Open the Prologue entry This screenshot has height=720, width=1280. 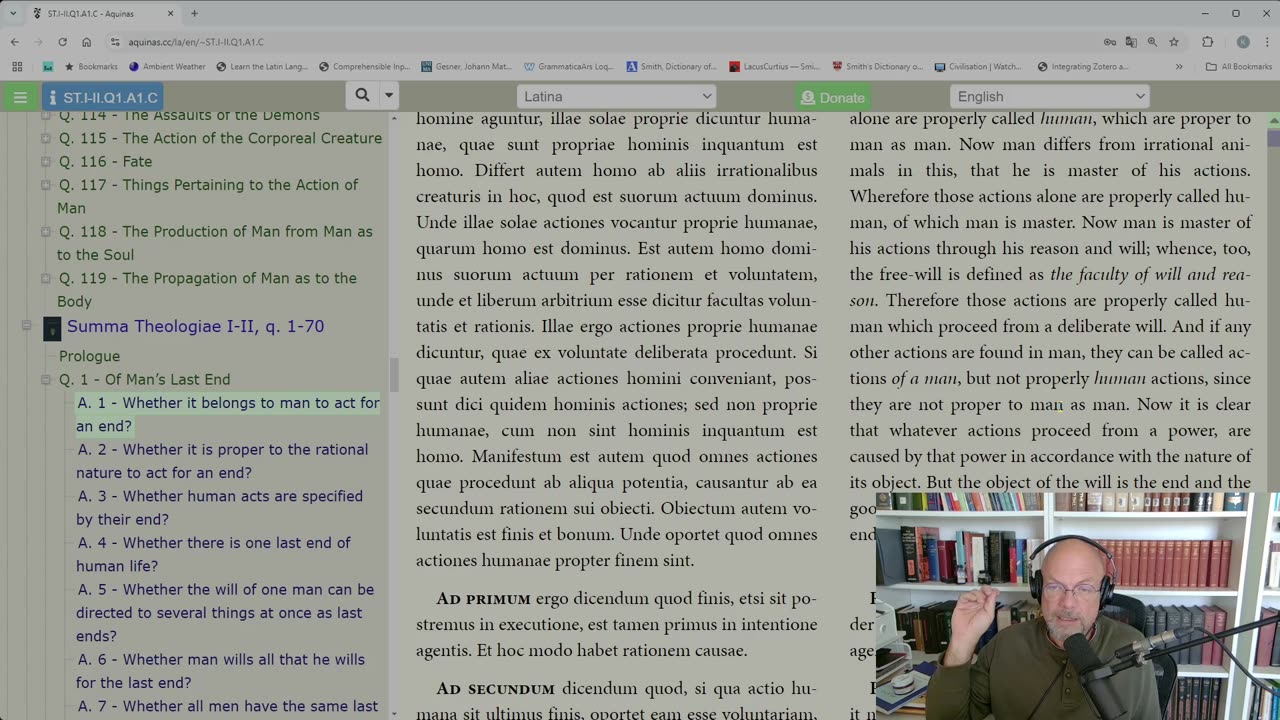tap(89, 356)
